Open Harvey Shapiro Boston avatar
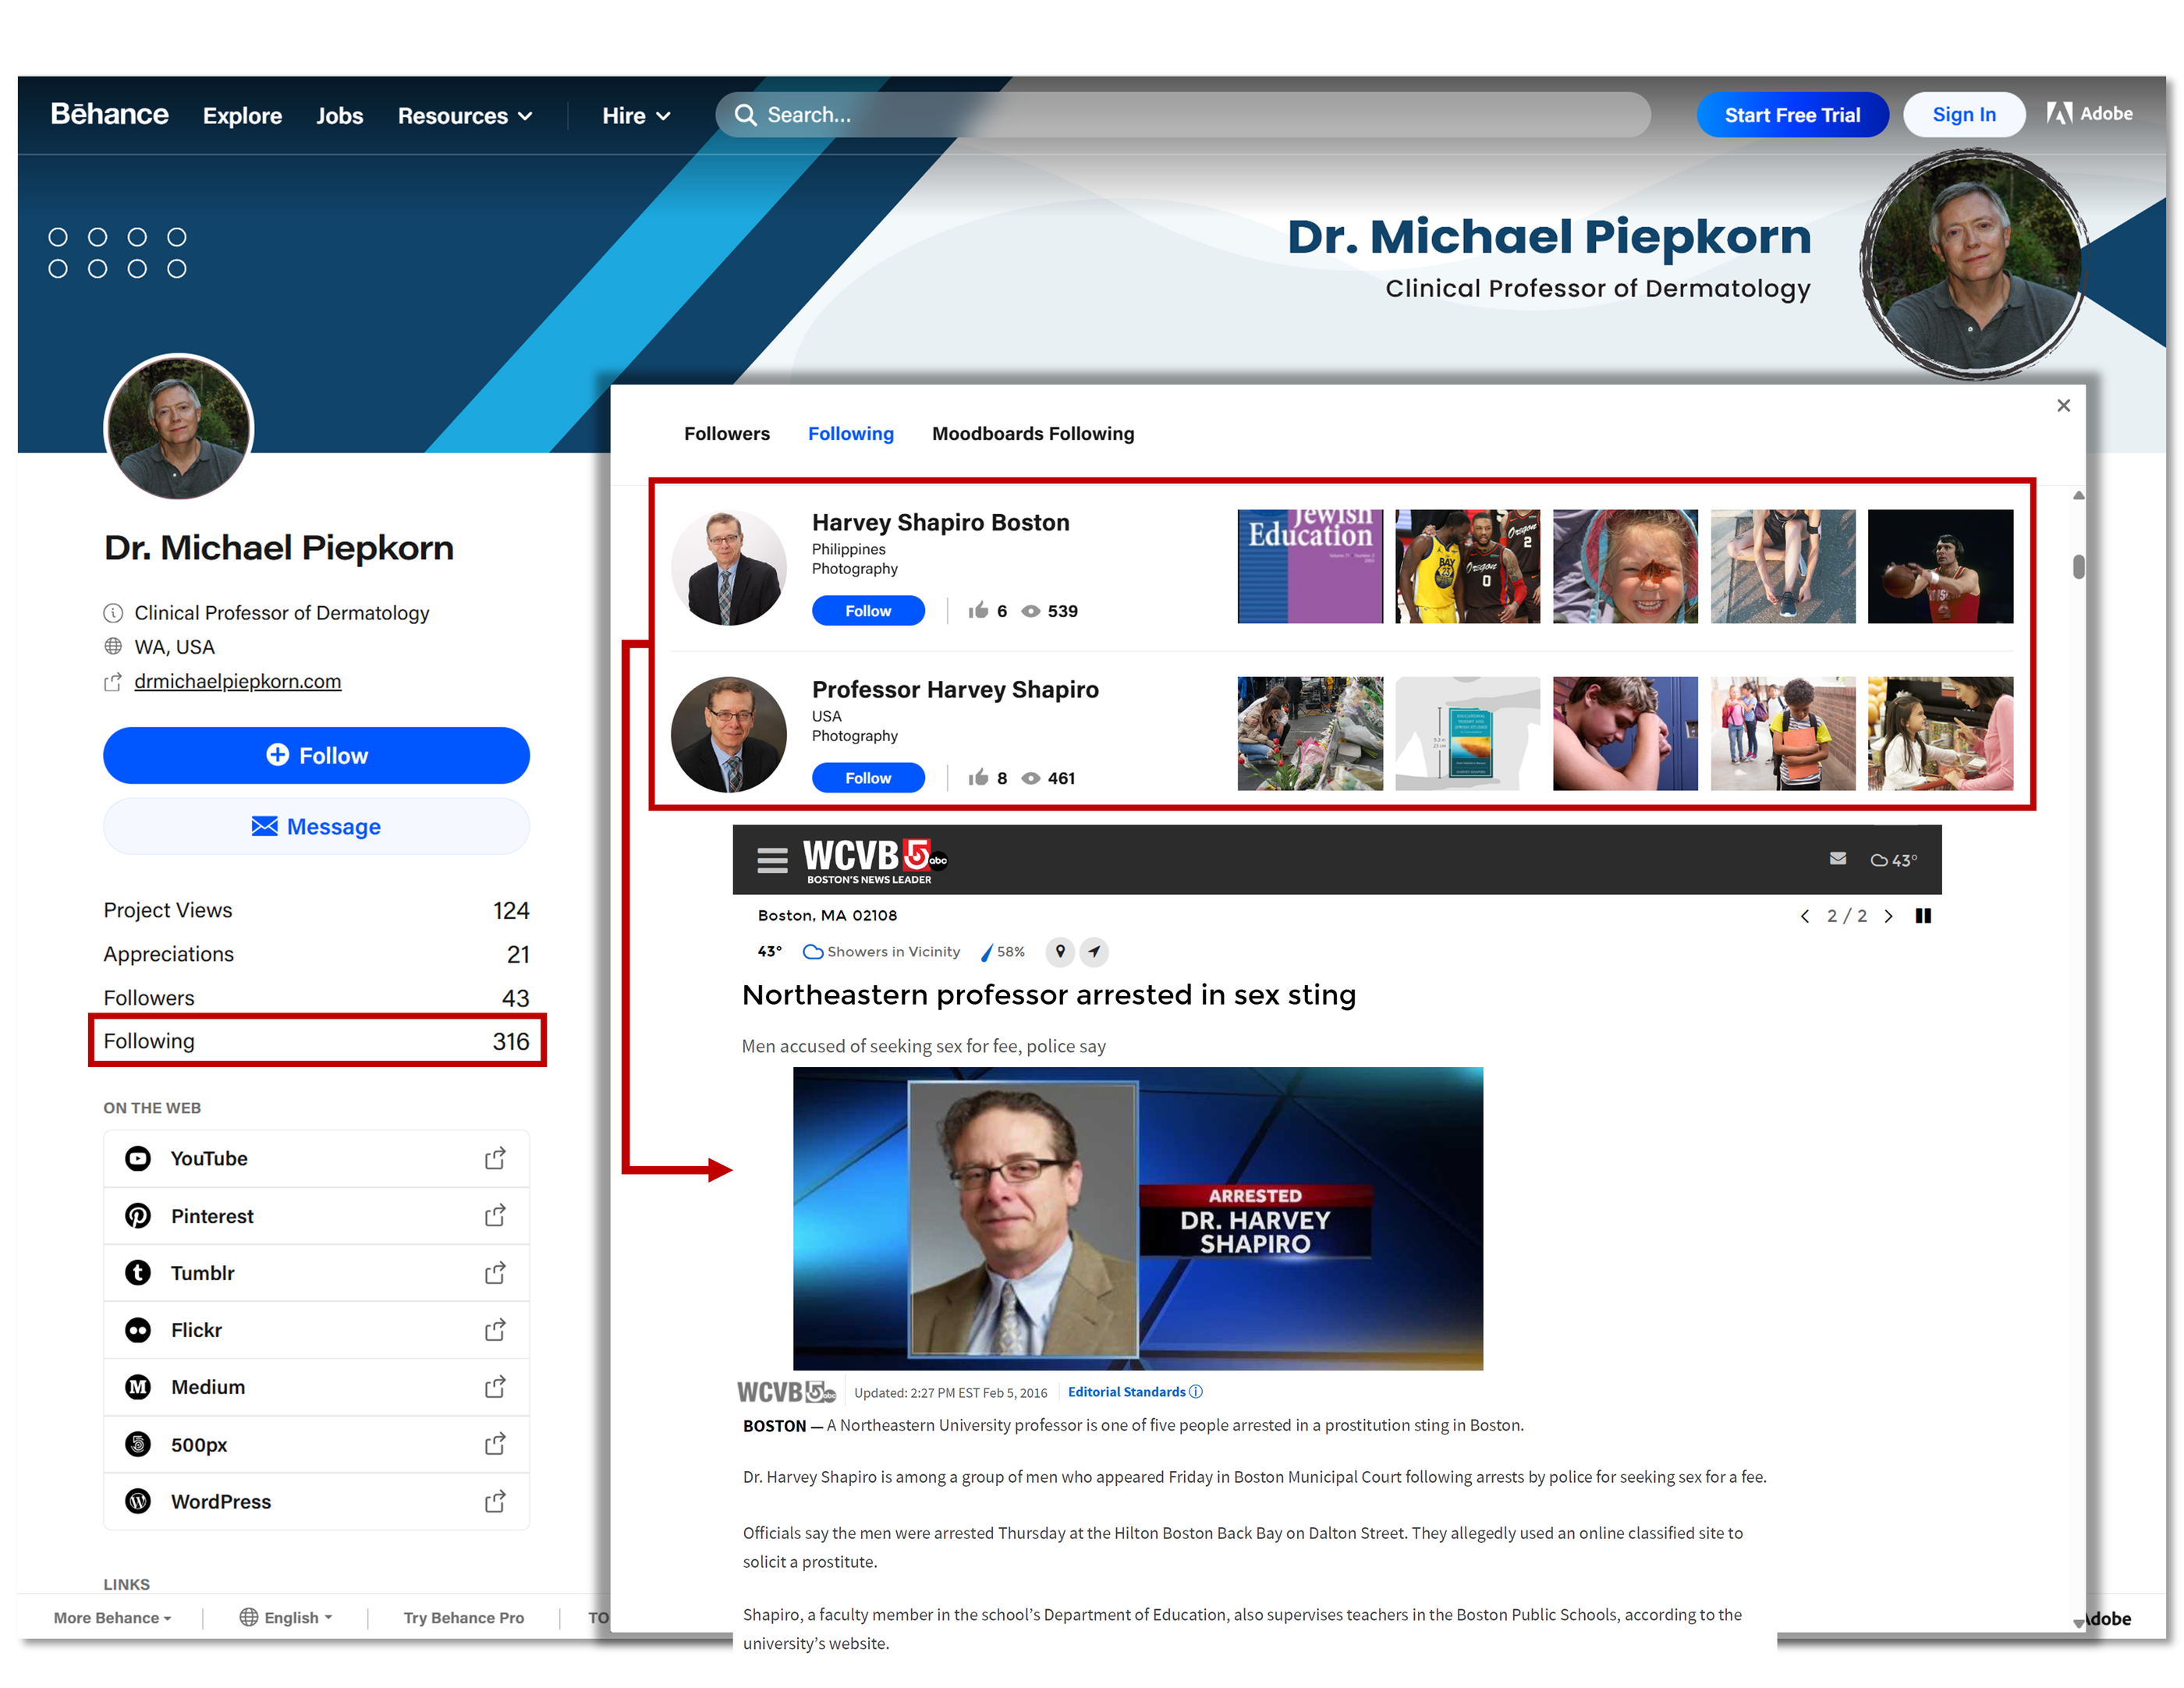The image size is (2184, 1688). [x=729, y=568]
